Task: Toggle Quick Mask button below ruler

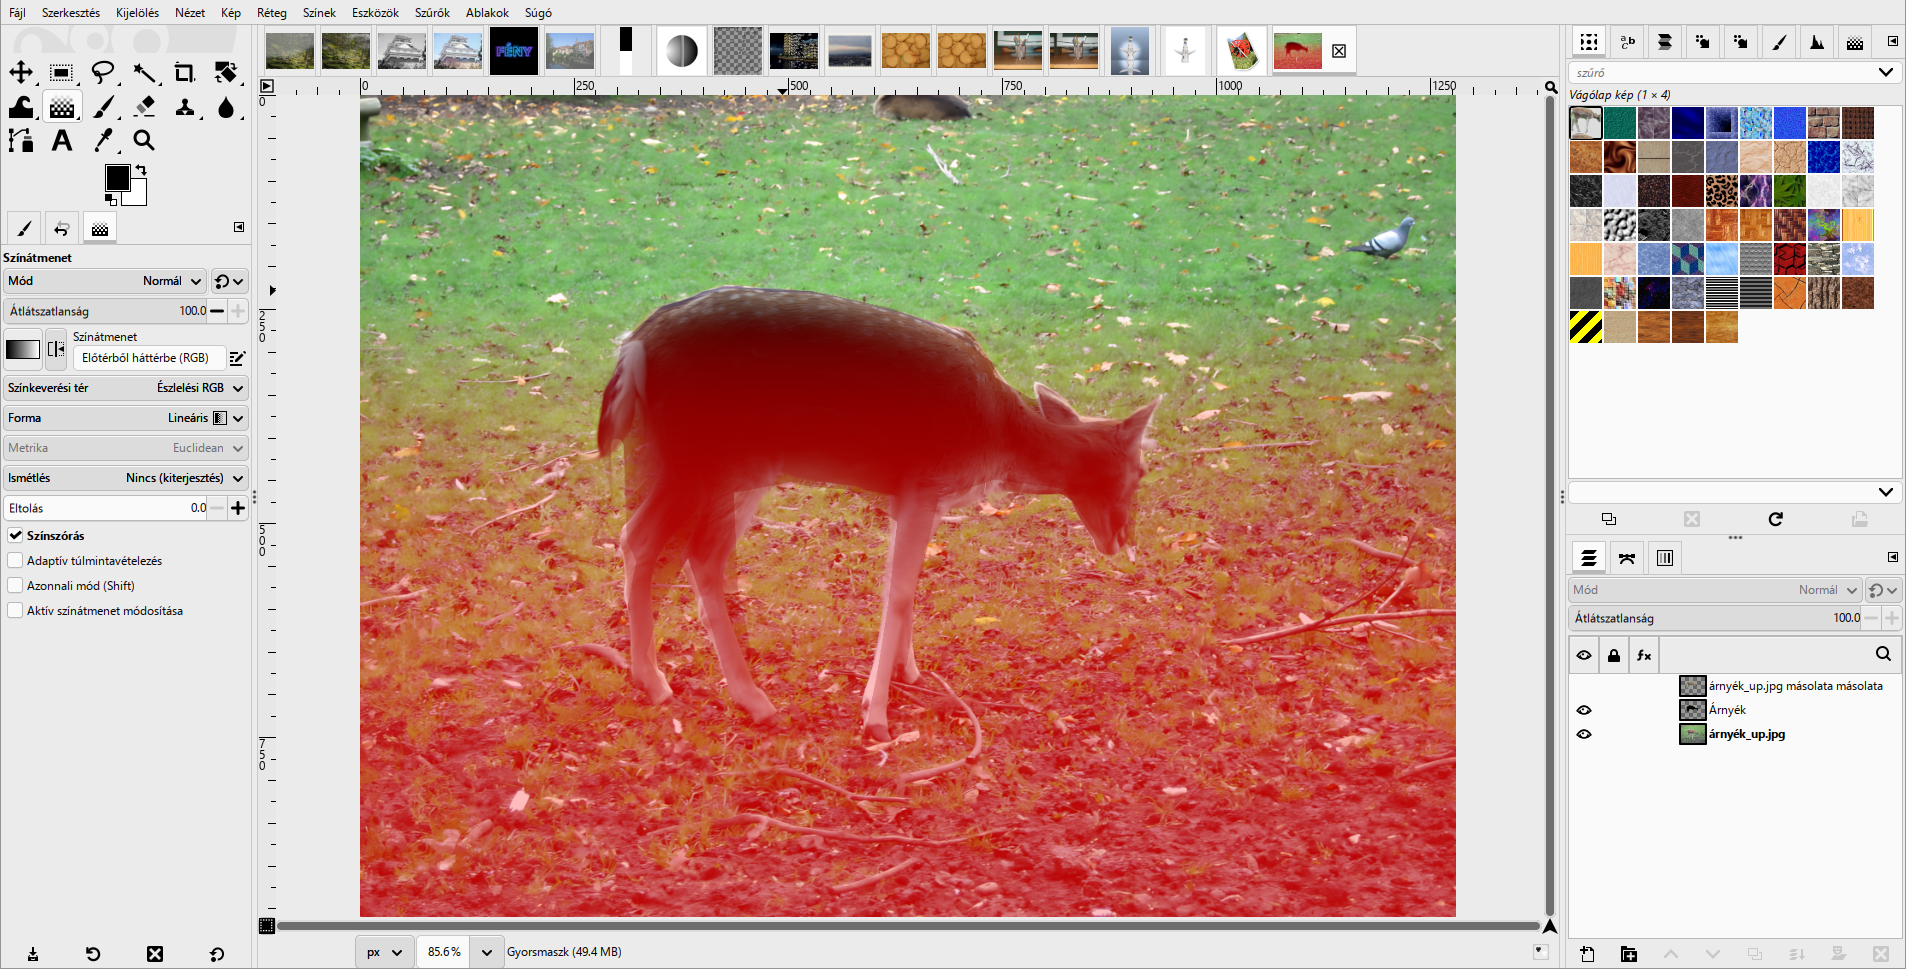Action: point(267,926)
